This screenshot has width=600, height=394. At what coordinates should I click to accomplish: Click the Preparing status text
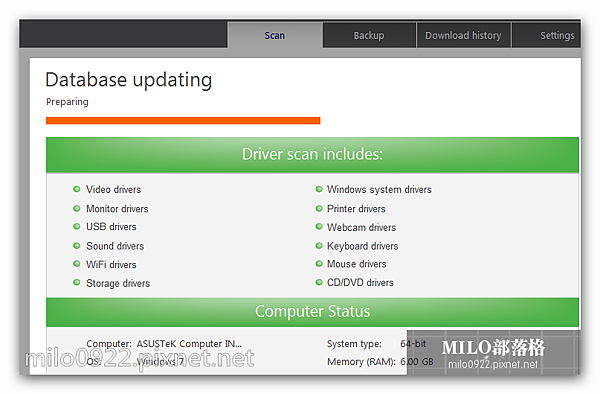click(x=67, y=102)
